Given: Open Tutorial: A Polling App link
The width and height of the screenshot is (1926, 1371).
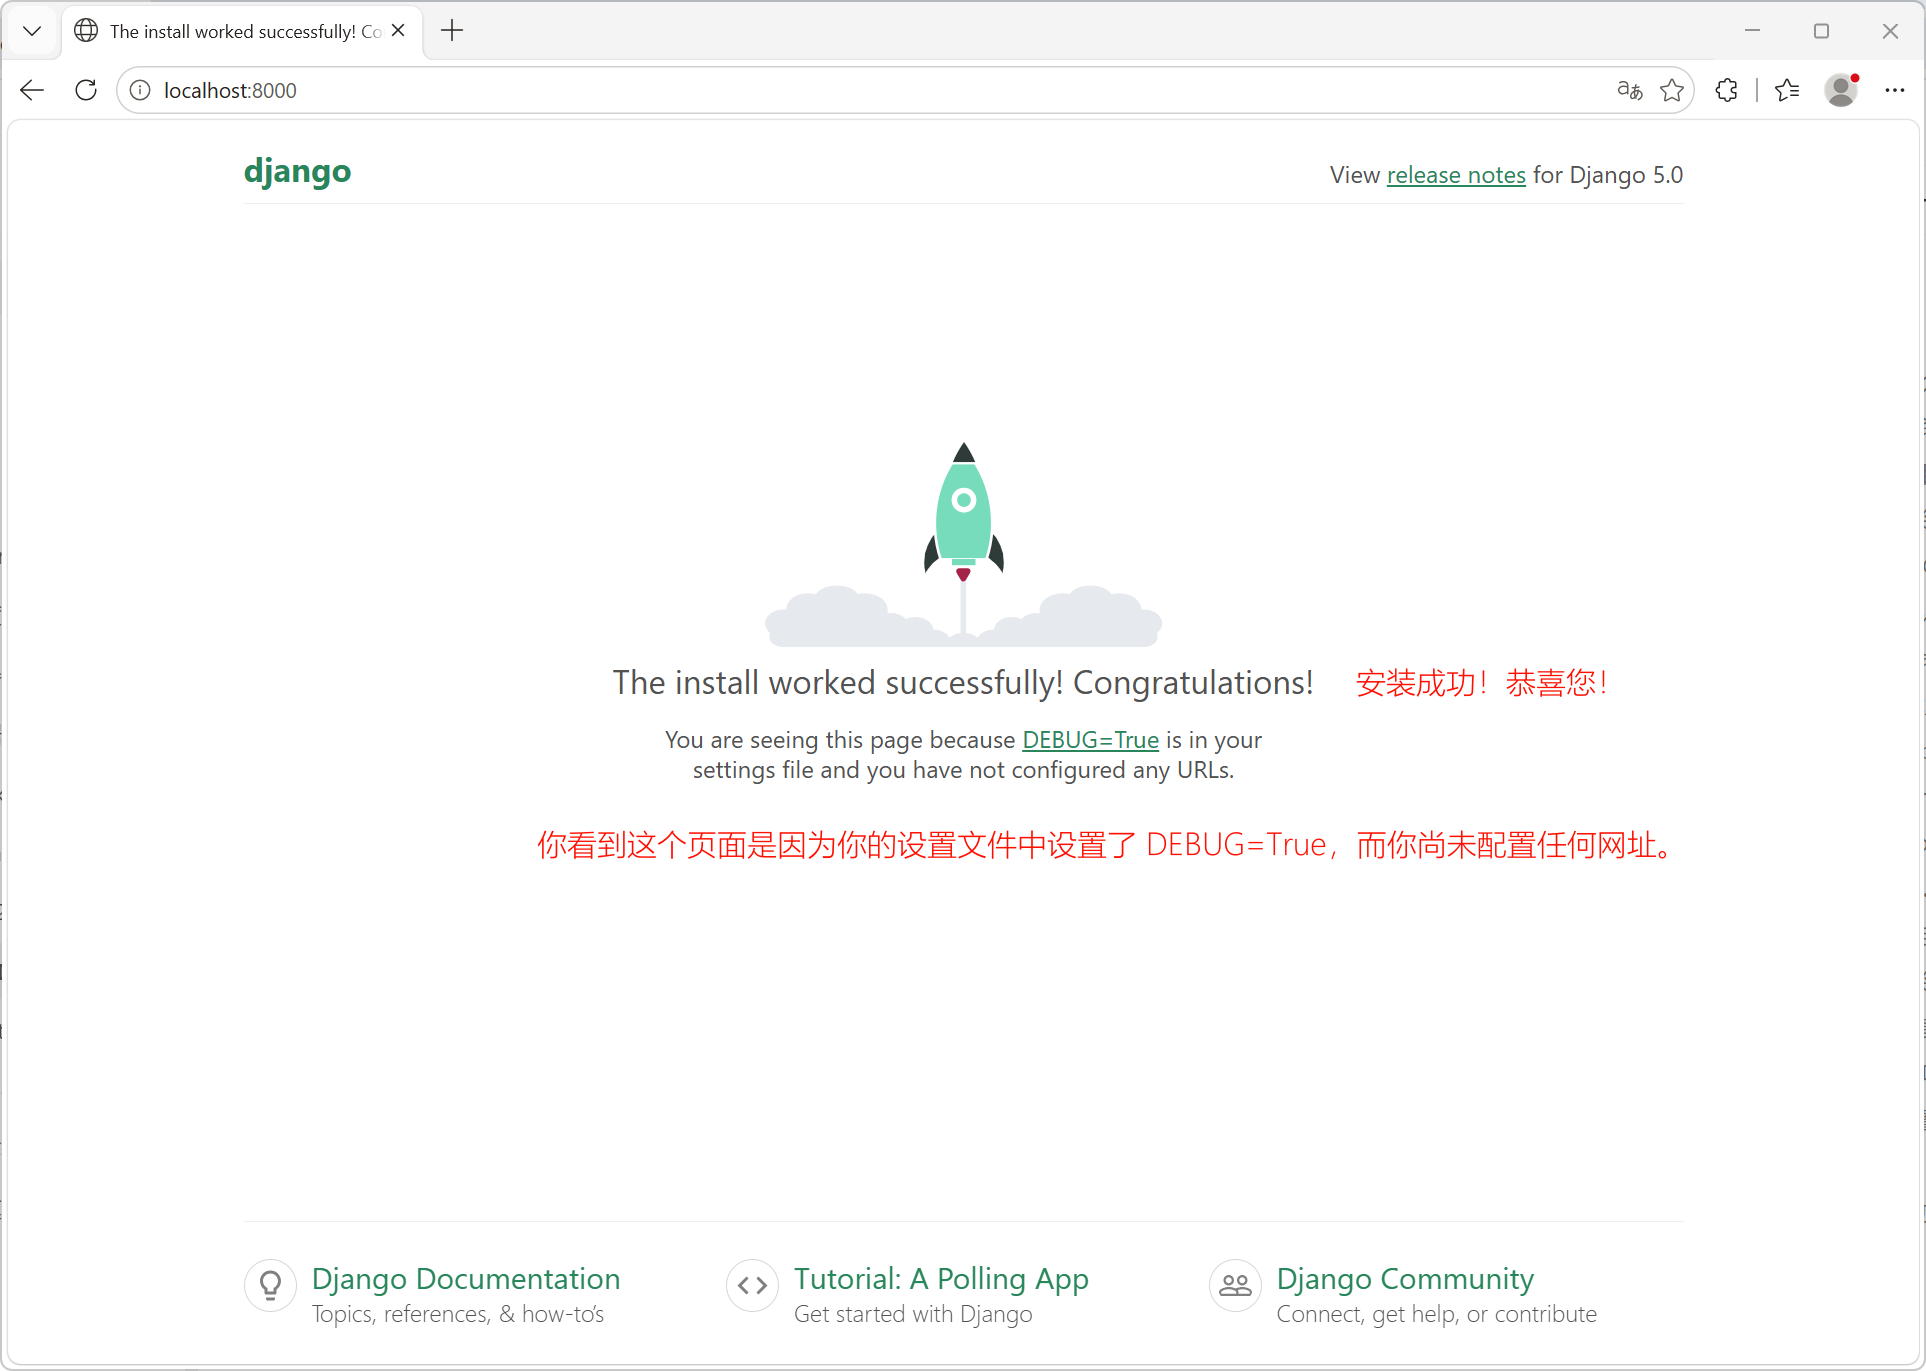Looking at the screenshot, I should tap(941, 1279).
